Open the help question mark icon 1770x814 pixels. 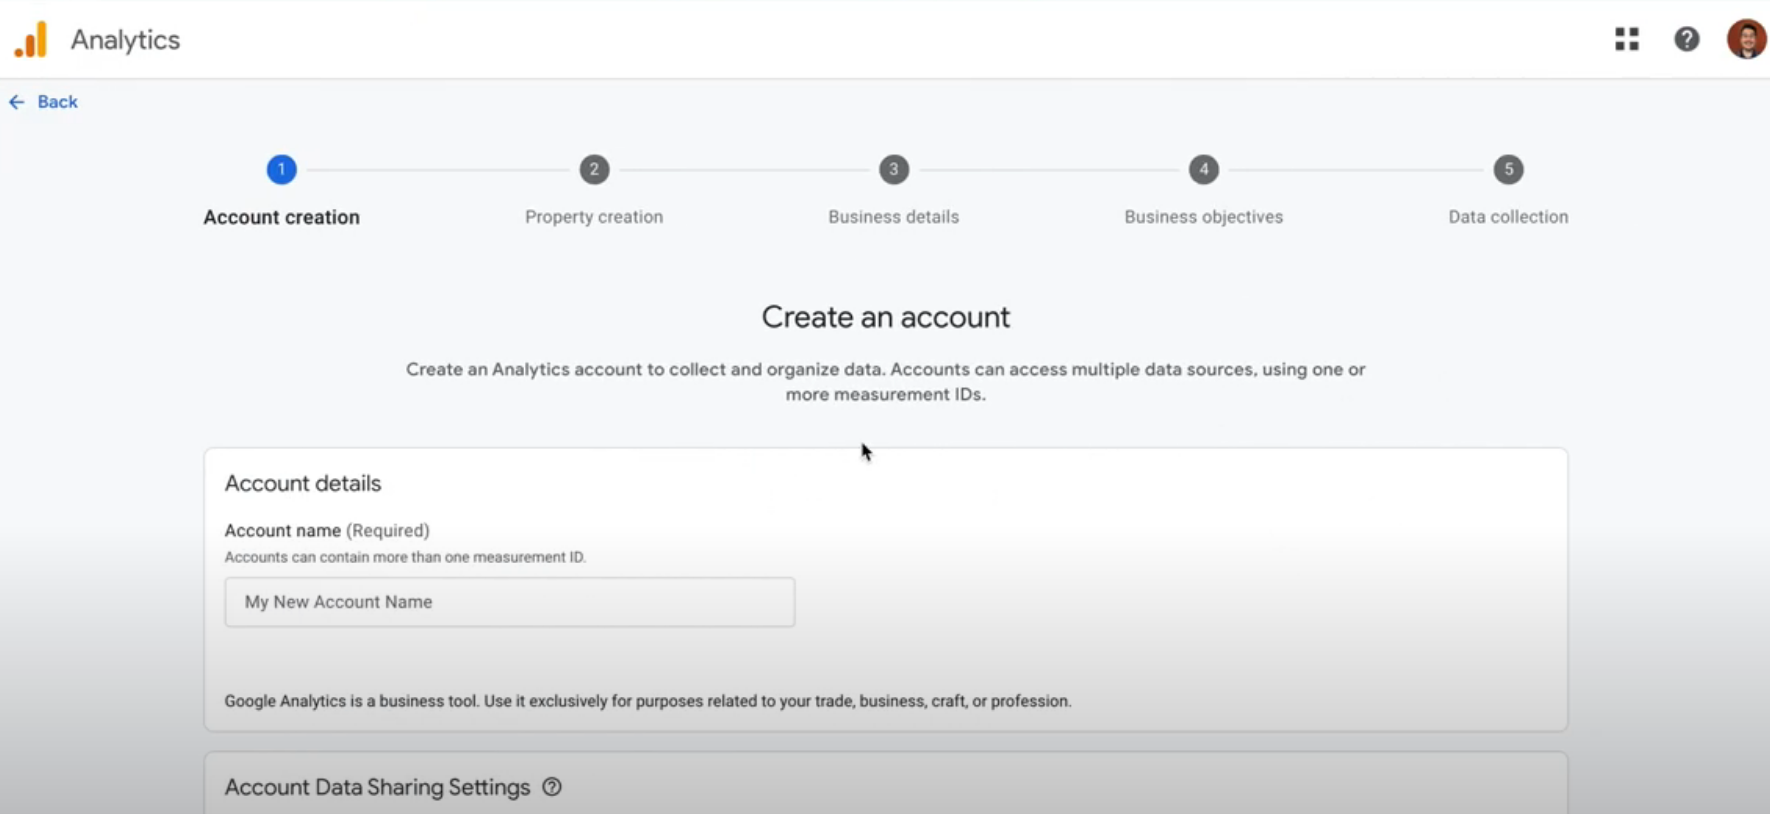click(x=1687, y=39)
